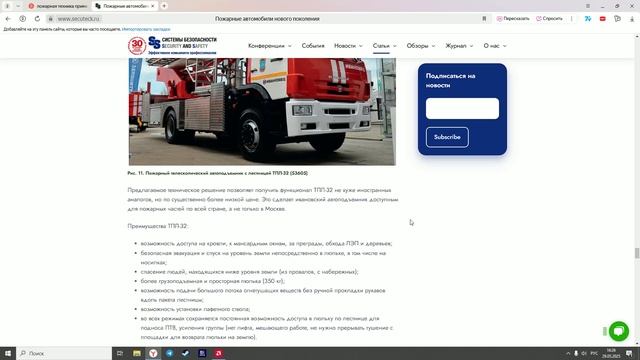Open Yandex home icon next to back arrow
The width and height of the screenshot is (640, 360).
point(22,19)
